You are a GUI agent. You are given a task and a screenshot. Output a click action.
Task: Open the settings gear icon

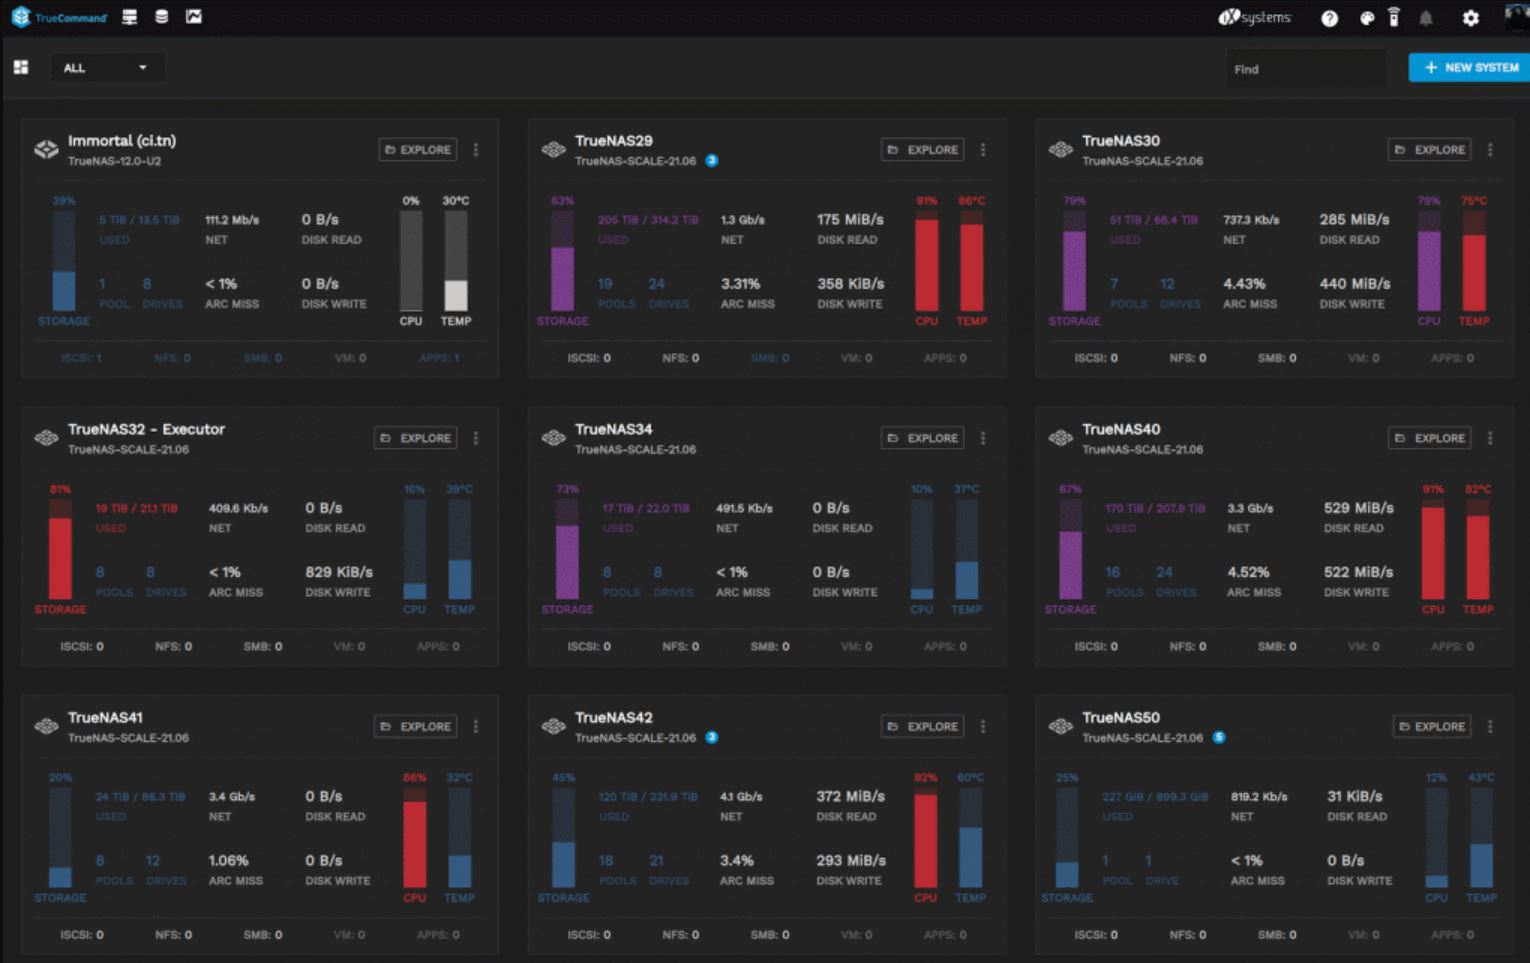(x=1470, y=18)
